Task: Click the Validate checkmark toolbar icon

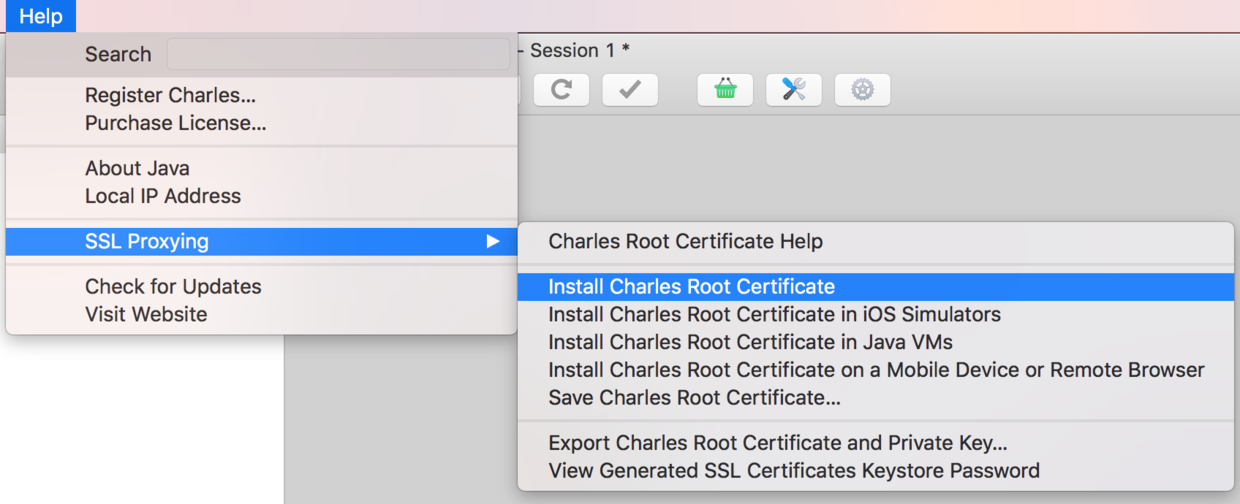Action: (x=630, y=90)
